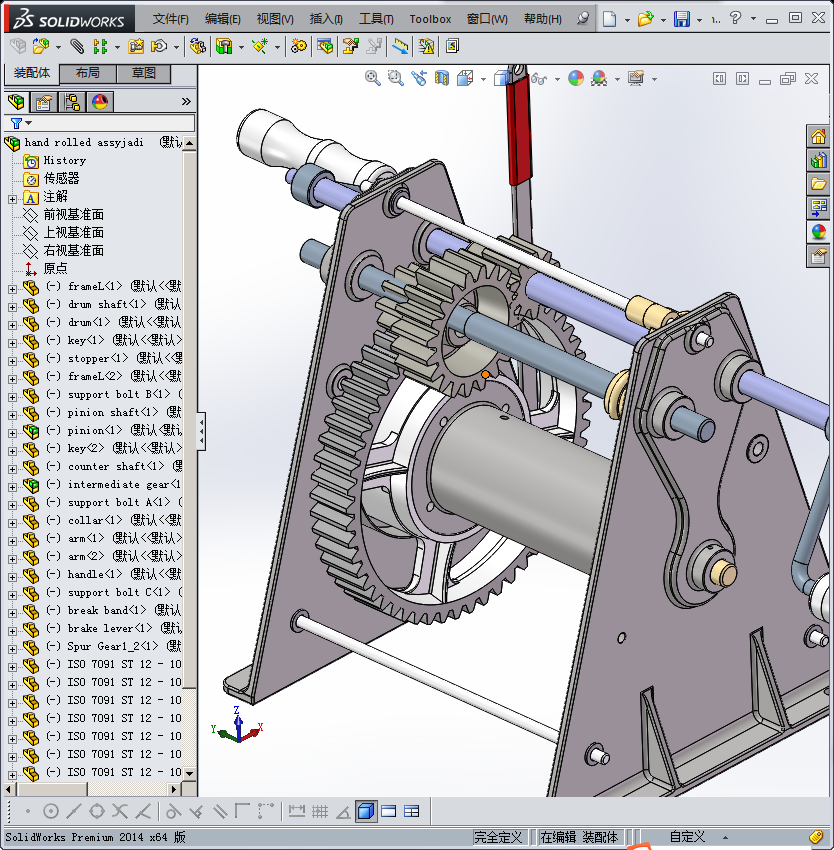
Task: Expand the frameL<1> component node
Action: (12, 288)
